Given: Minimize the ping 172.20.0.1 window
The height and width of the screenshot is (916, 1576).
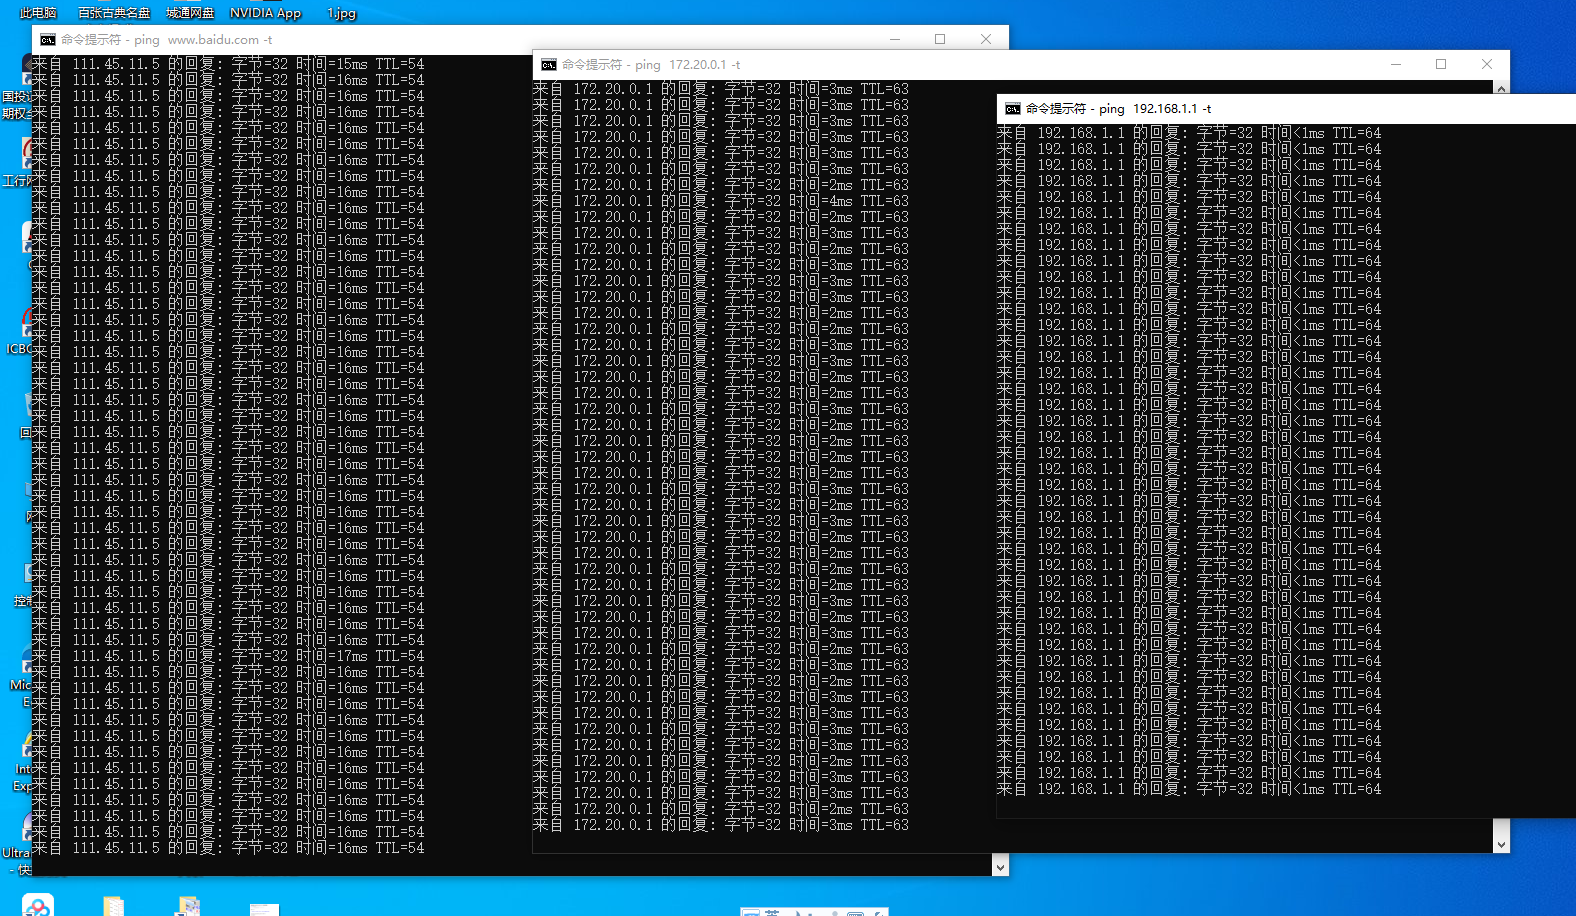Looking at the screenshot, I should (1396, 64).
